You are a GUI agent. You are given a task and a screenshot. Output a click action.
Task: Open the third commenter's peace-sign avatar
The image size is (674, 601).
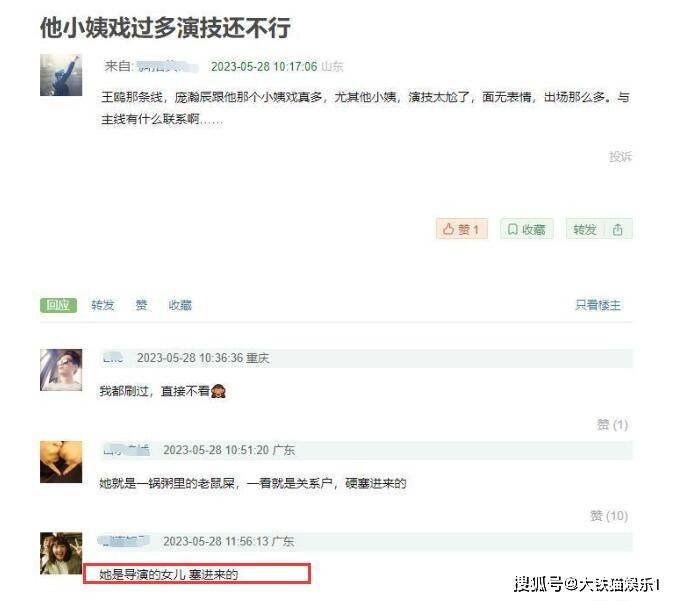pyautogui.click(x=61, y=553)
